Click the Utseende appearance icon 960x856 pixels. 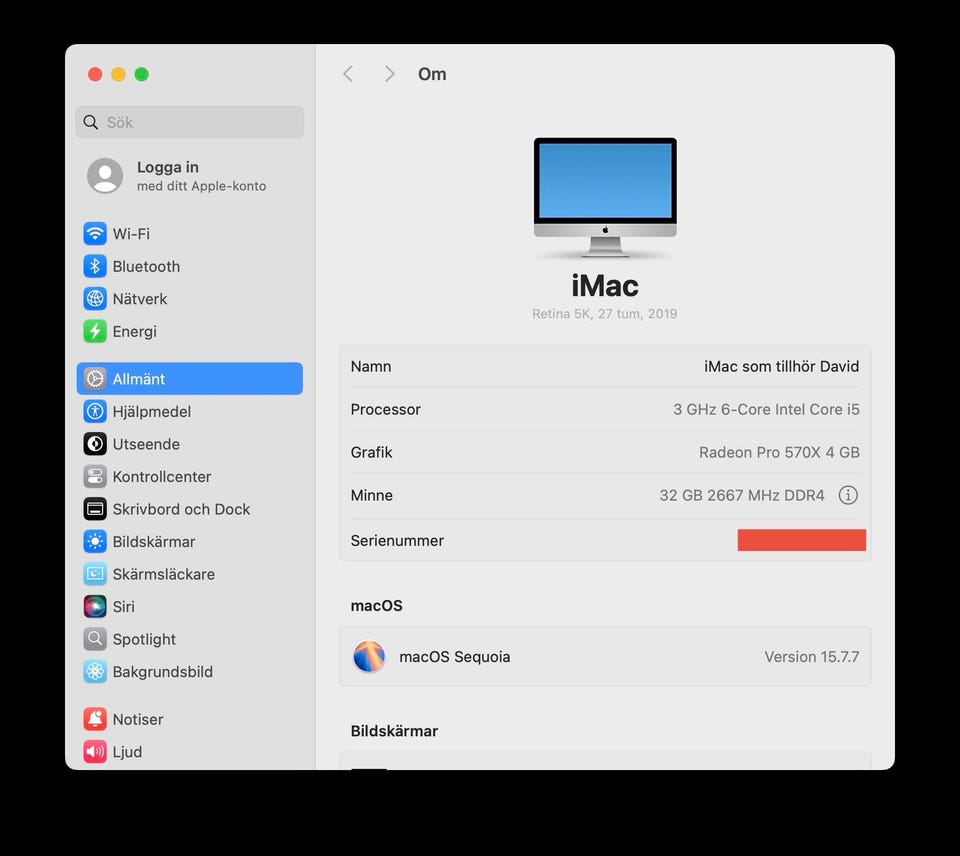(x=95, y=443)
